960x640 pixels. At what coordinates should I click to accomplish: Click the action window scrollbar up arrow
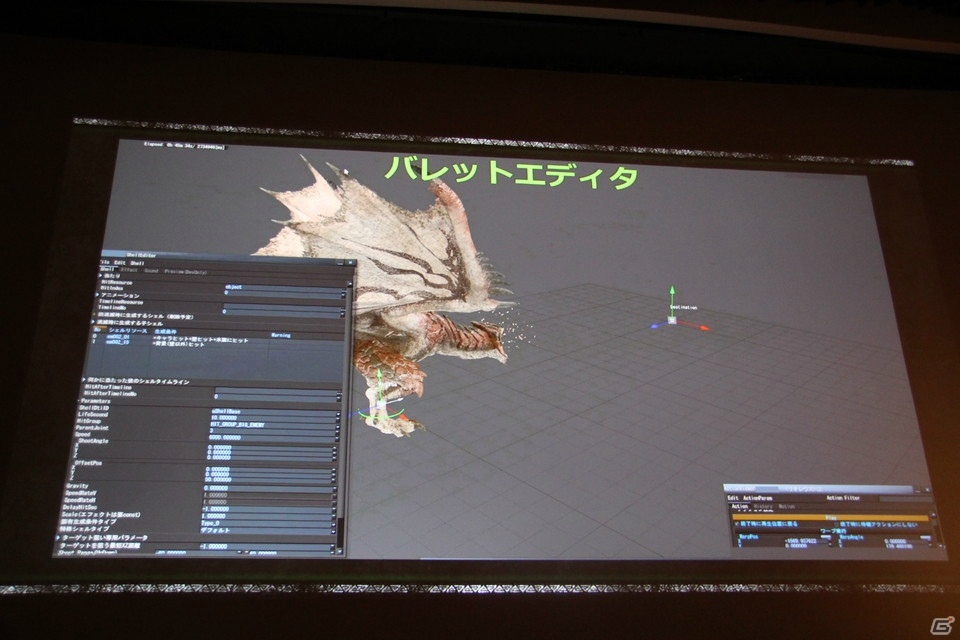(x=934, y=516)
